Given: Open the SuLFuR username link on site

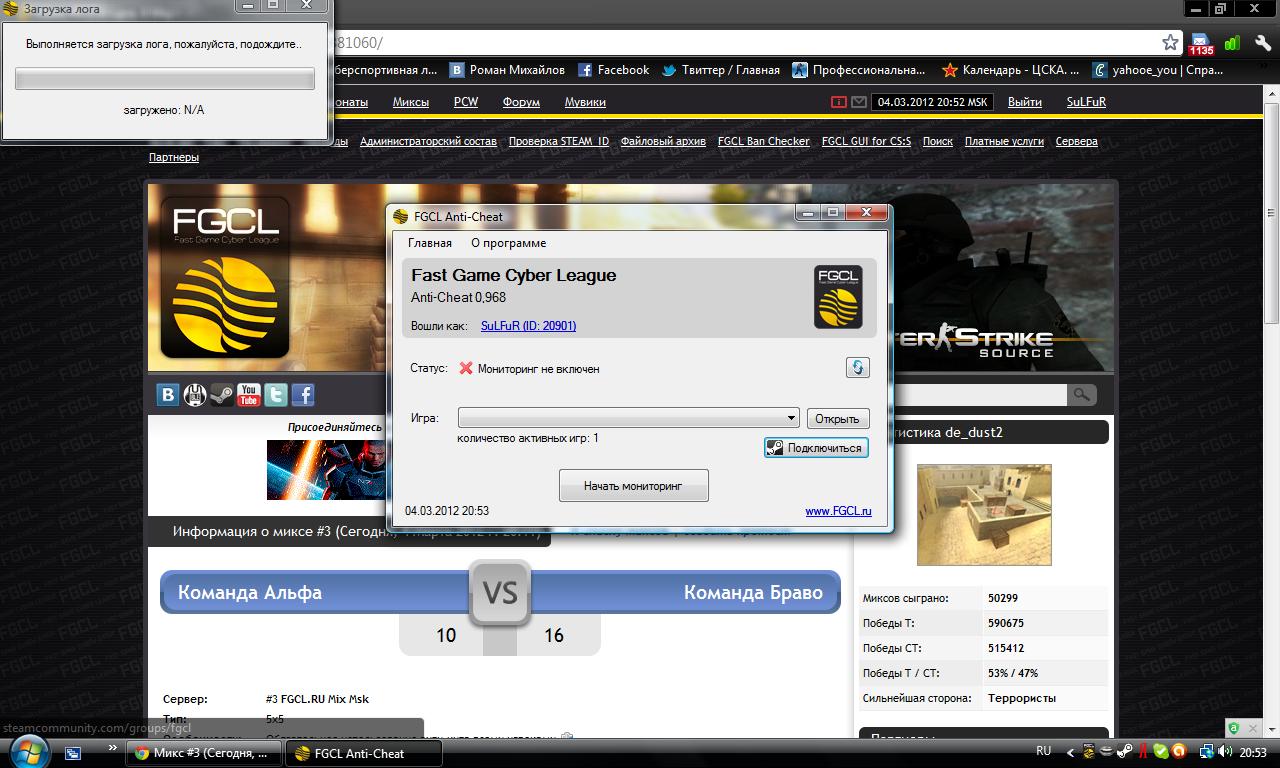Looking at the screenshot, I should pyautogui.click(x=1086, y=102).
